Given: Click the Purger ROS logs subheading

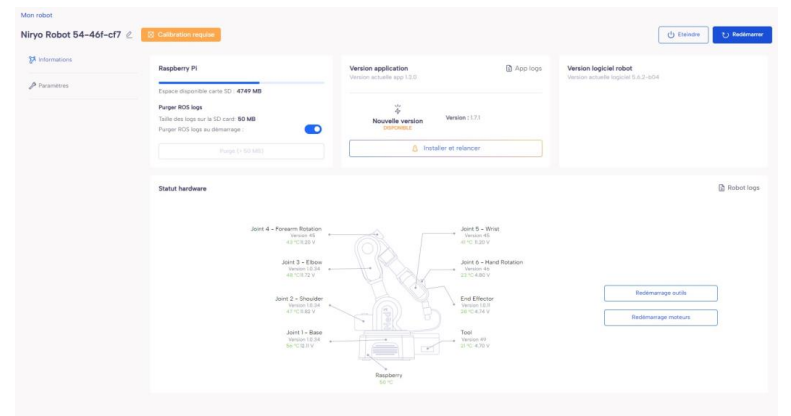Looking at the screenshot, I should click(180, 107).
